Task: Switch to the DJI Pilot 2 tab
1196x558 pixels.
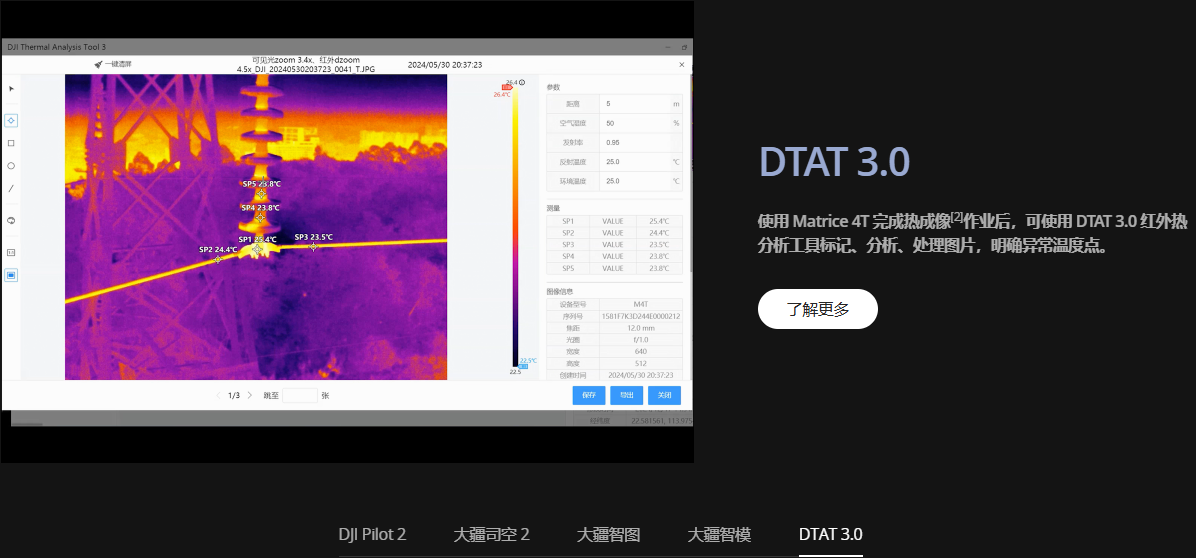Action: (x=372, y=534)
